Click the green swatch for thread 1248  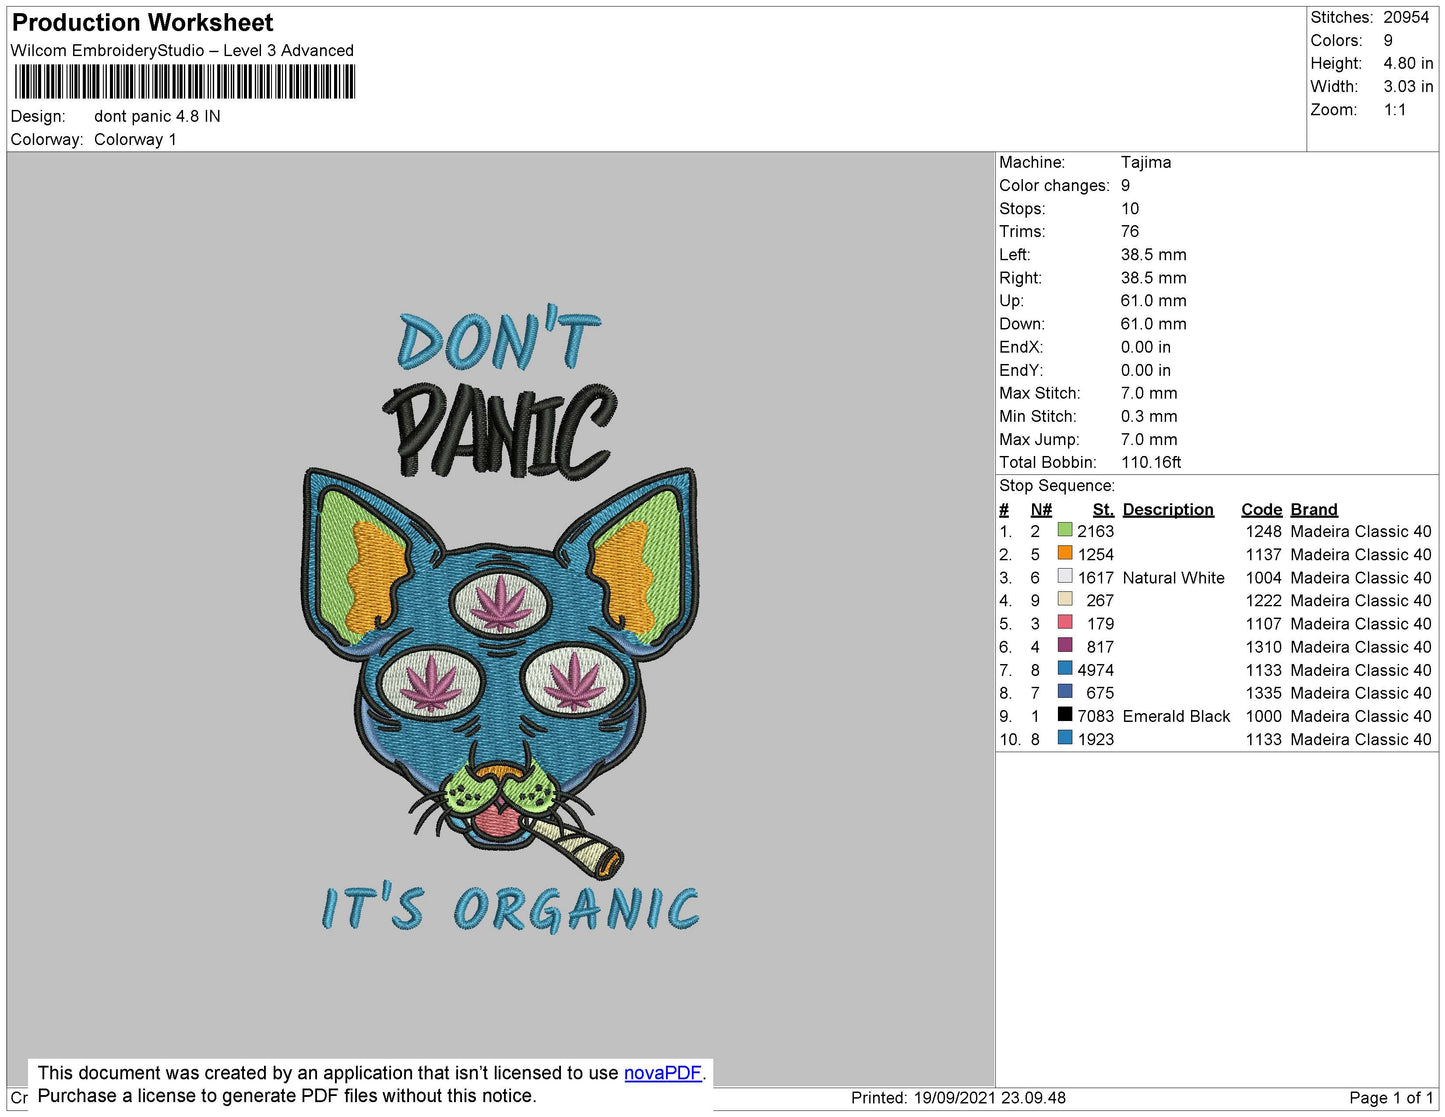point(1065,531)
